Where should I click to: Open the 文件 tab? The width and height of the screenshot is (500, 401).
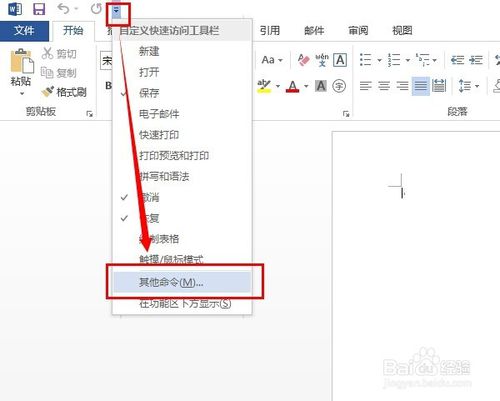[24, 31]
